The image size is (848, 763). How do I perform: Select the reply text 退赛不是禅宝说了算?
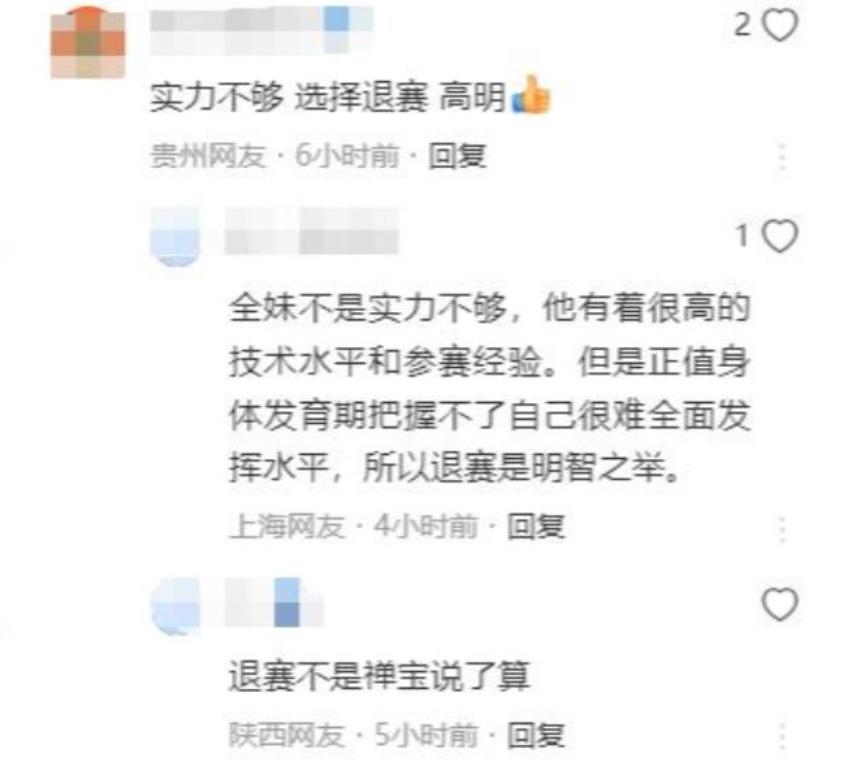point(379,675)
